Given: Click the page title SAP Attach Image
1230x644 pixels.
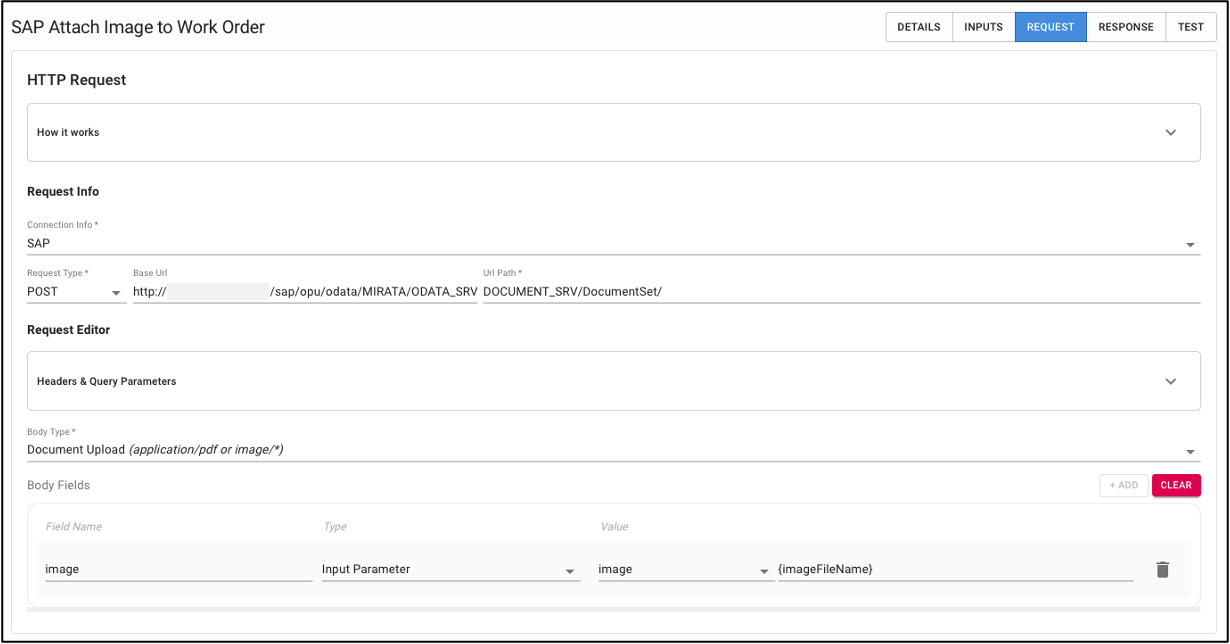Looking at the screenshot, I should 138,27.
